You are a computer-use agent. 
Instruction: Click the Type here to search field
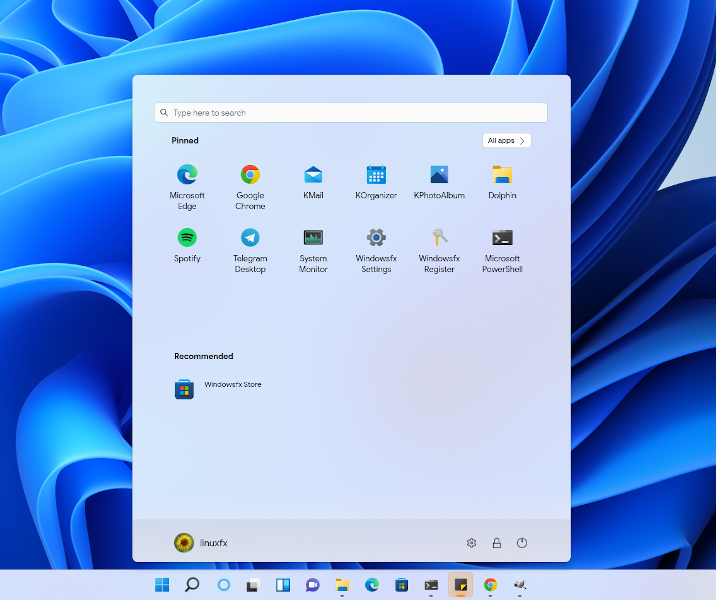pyautogui.click(x=350, y=113)
